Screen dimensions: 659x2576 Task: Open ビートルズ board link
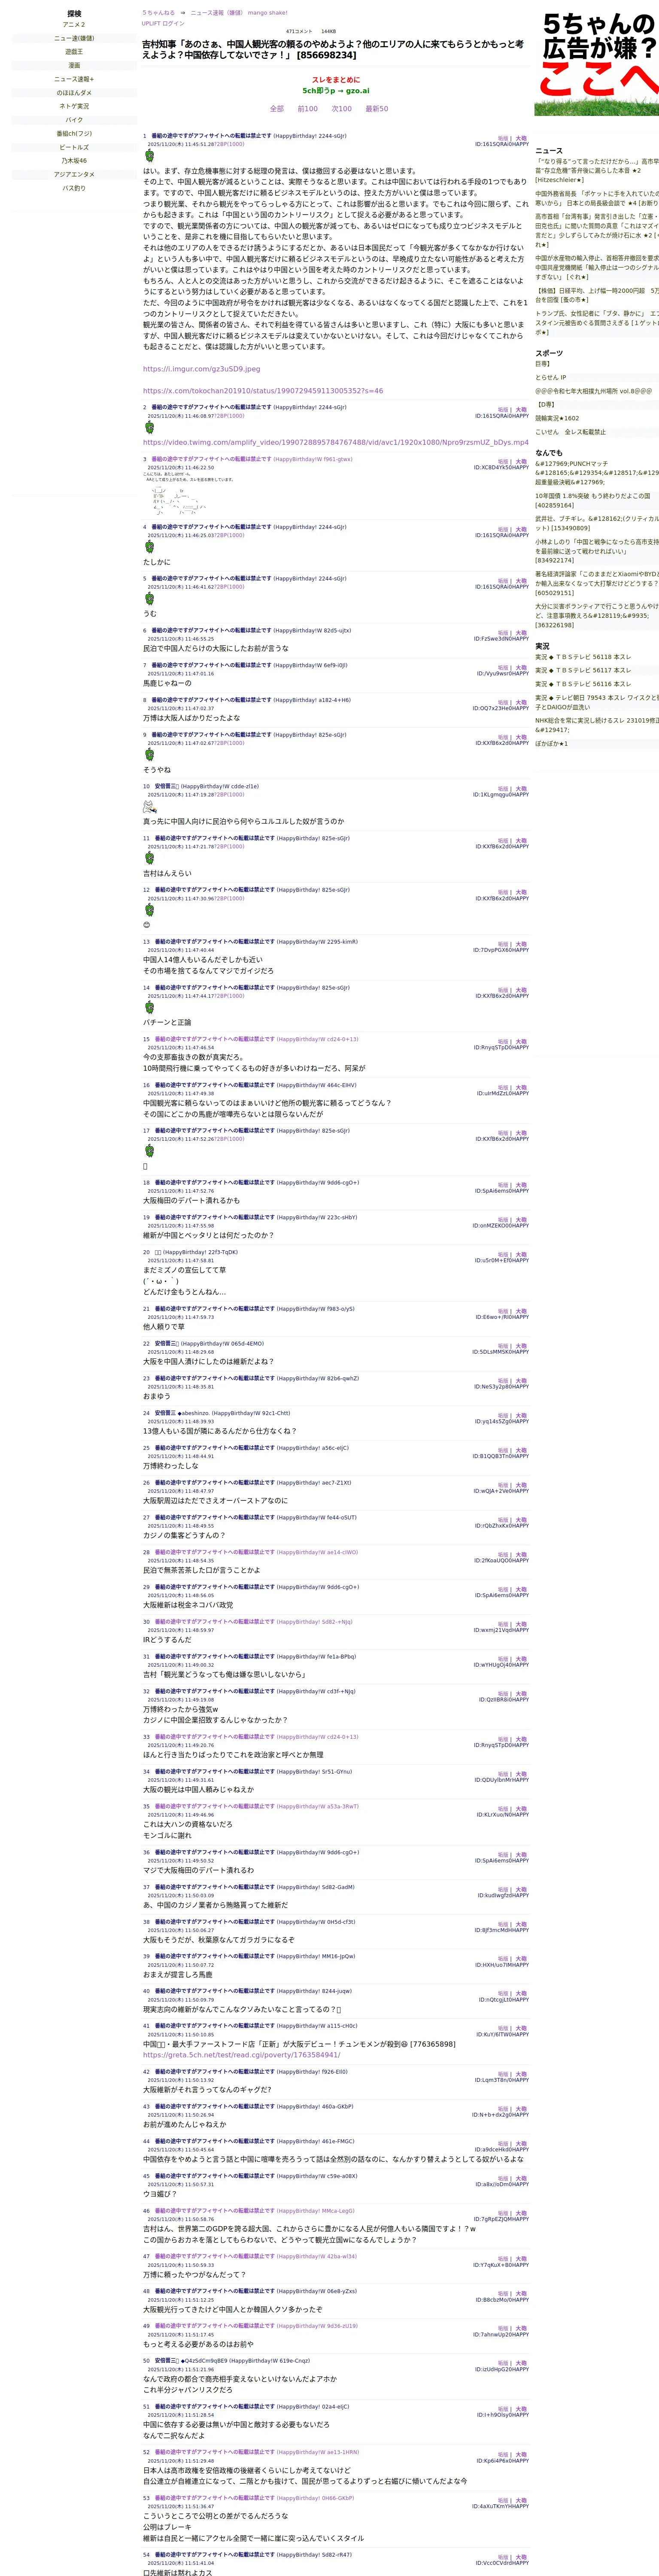(x=74, y=147)
